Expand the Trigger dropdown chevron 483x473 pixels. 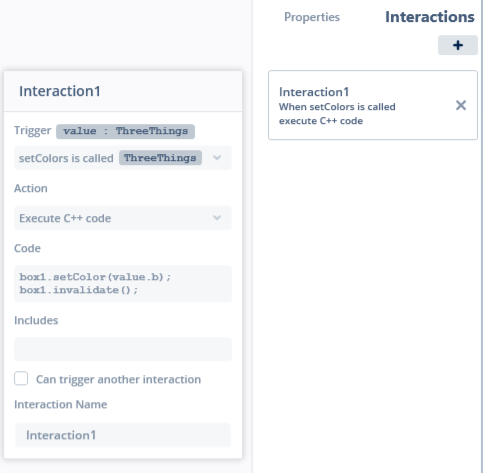[217, 158]
